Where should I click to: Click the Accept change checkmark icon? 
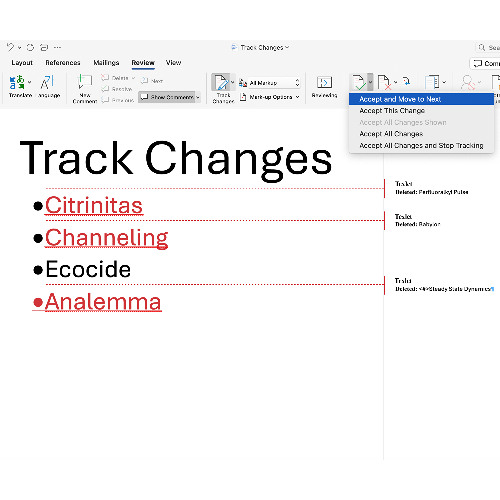[x=359, y=82]
